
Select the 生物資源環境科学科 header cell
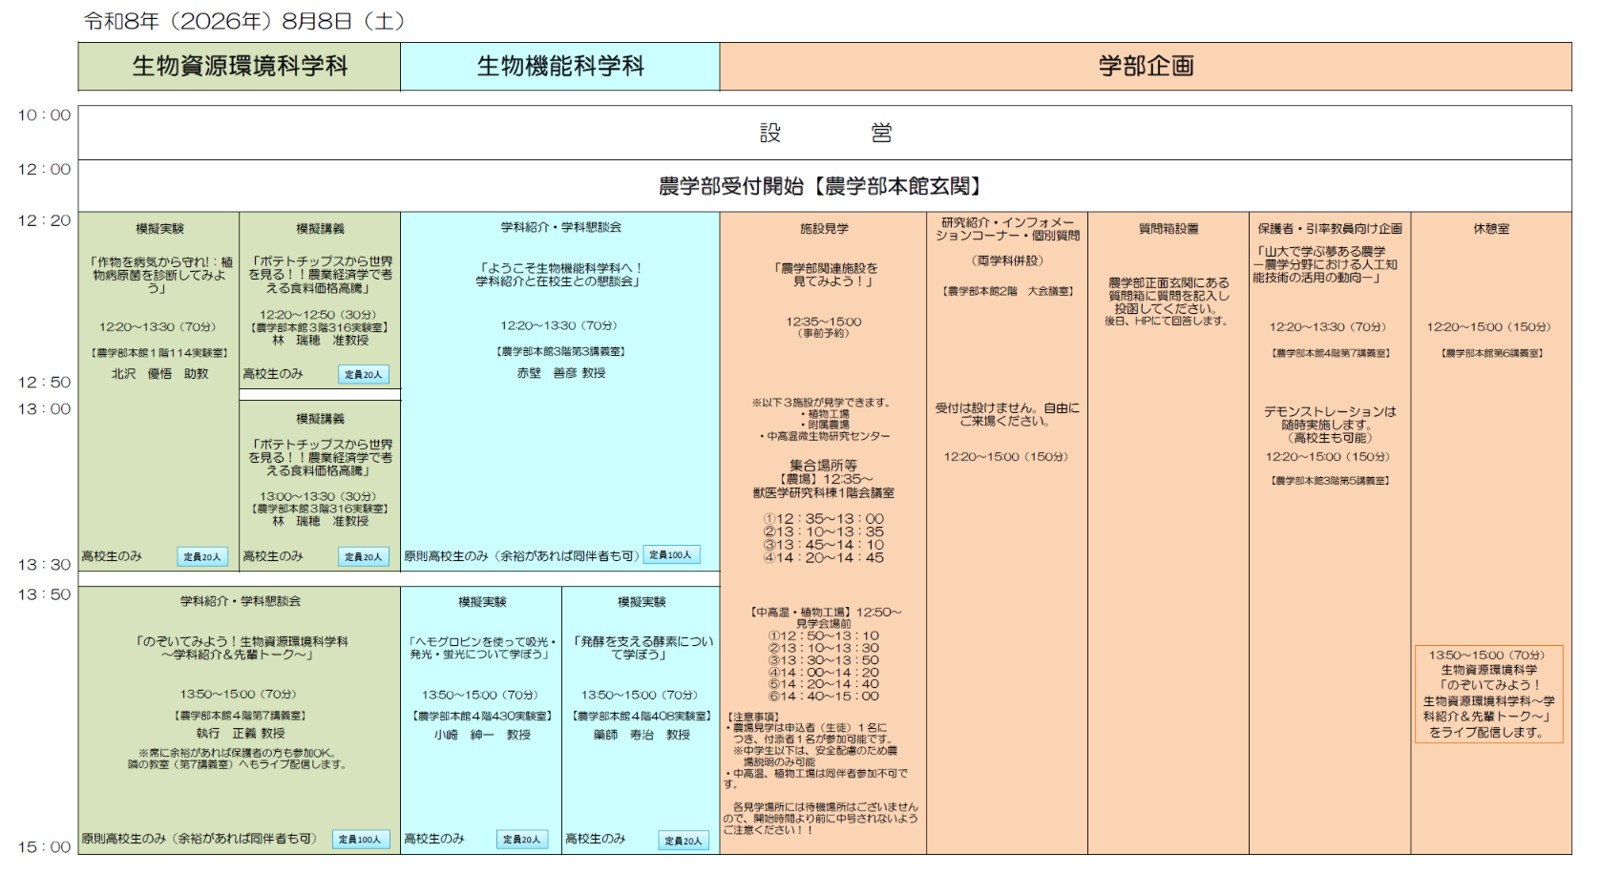240,67
